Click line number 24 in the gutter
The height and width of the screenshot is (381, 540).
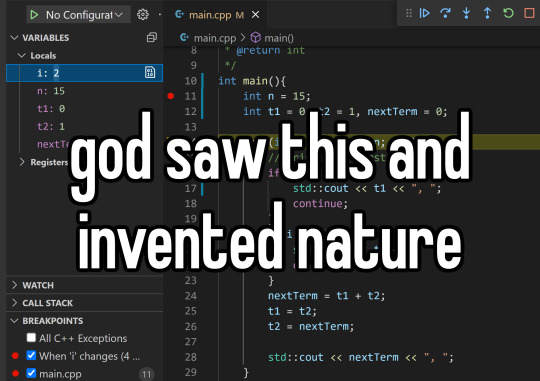tap(191, 296)
